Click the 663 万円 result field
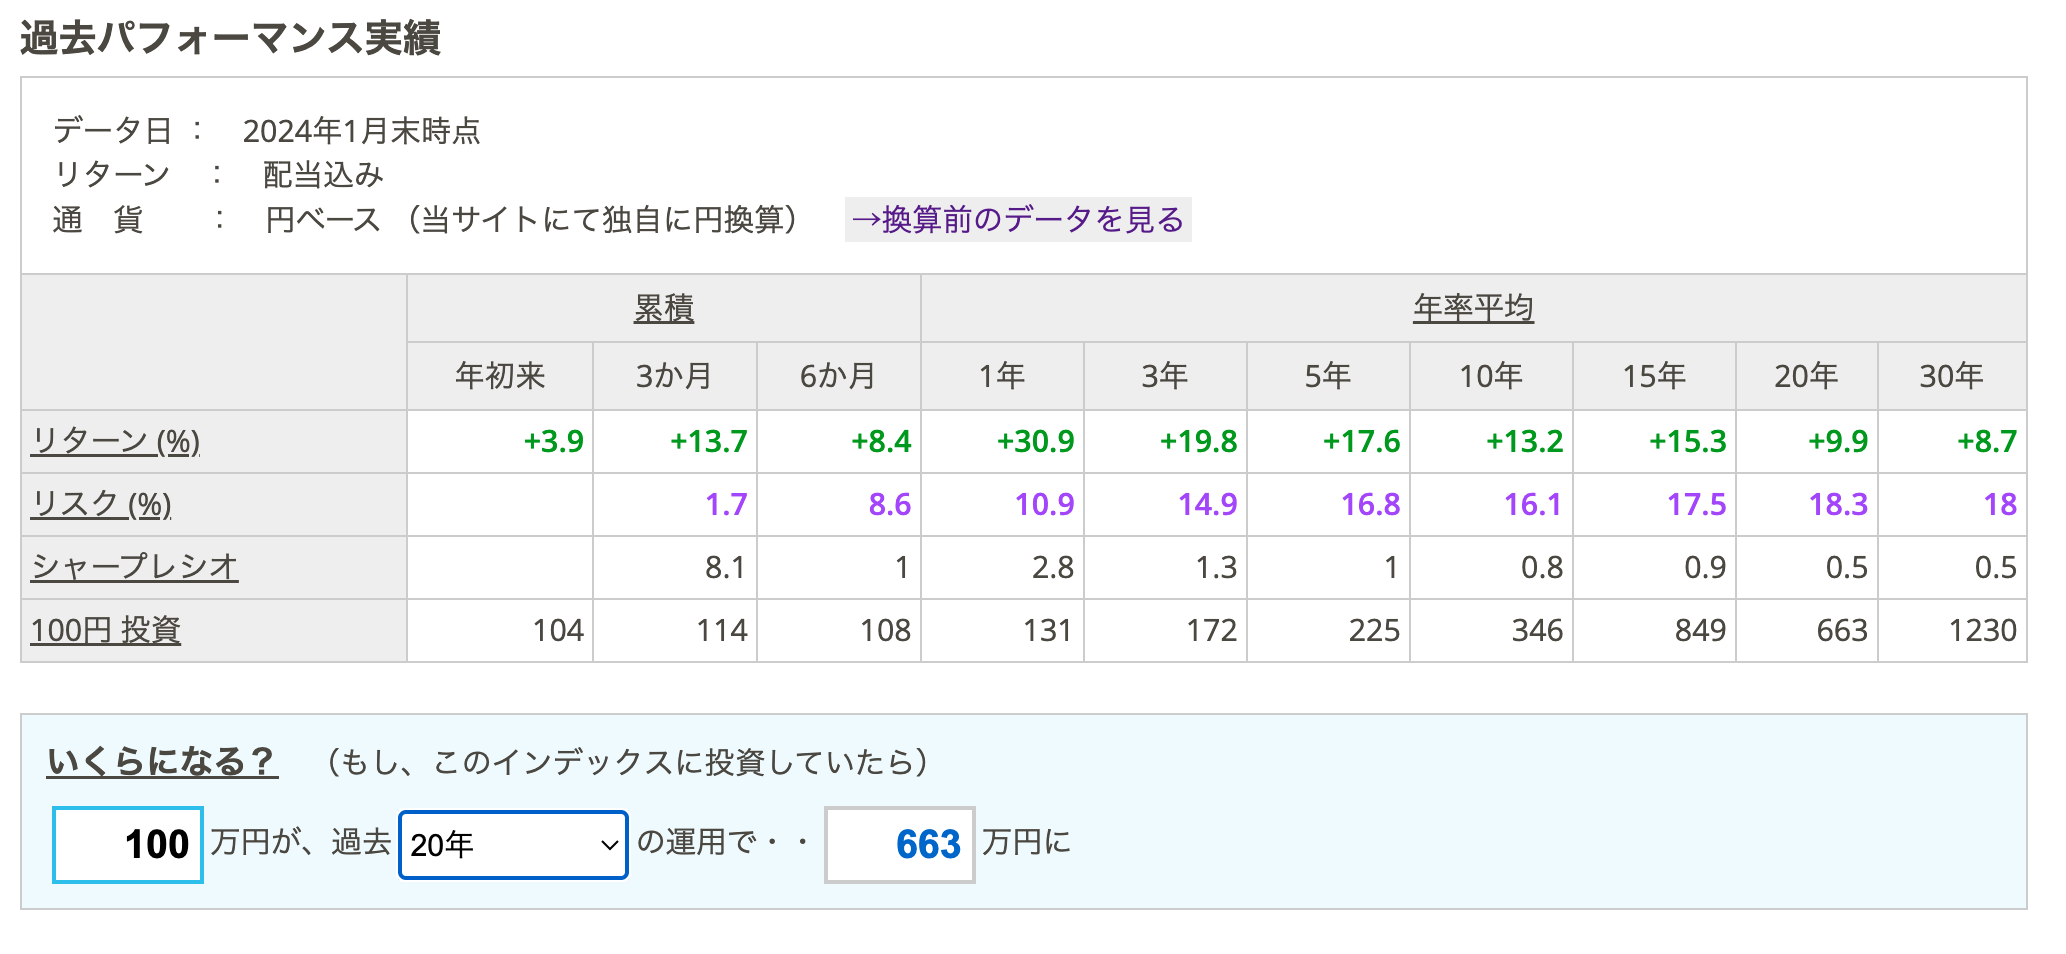This screenshot has height=954, width=2066. [x=899, y=845]
